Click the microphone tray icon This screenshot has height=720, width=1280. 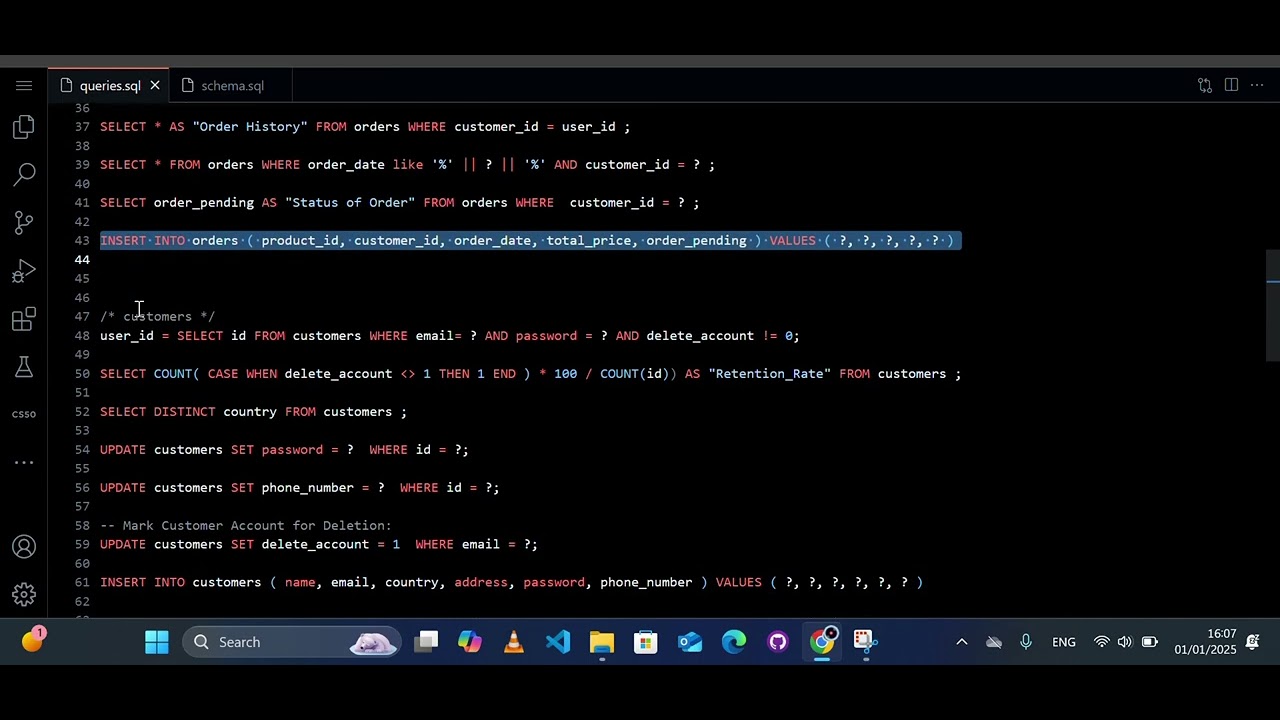1026,642
